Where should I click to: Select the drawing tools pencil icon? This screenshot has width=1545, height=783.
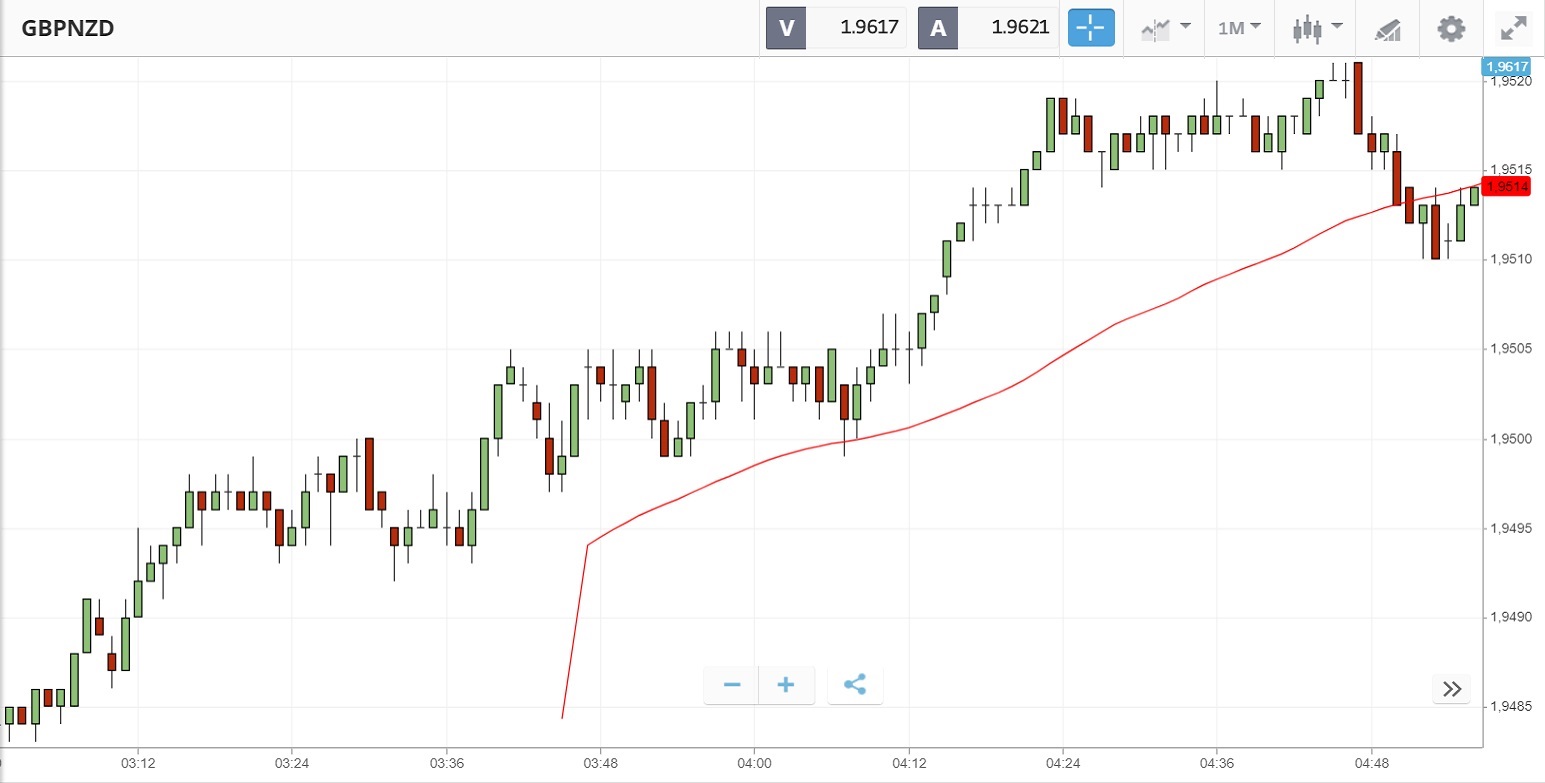tap(1388, 28)
